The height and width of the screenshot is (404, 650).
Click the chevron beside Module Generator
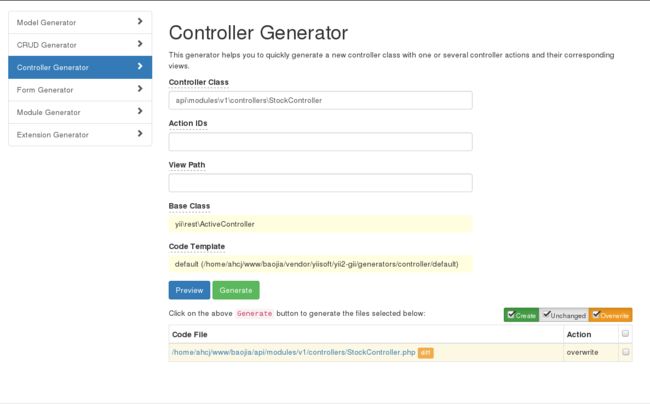pos(140,111)
